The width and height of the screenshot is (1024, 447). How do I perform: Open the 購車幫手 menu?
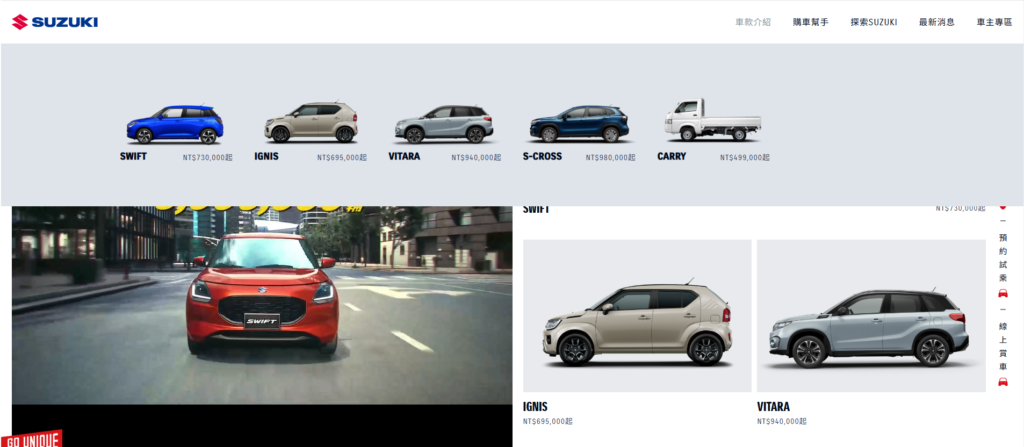pyautogui.click(x=810, y=22)
